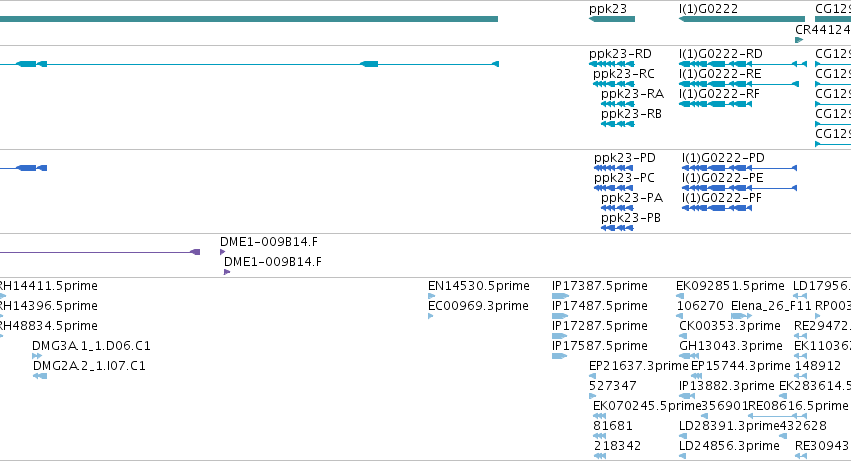Screen dimensions: 851x461
Task: Select the IP17387.5prime EST feature
Action: (560, 296)
